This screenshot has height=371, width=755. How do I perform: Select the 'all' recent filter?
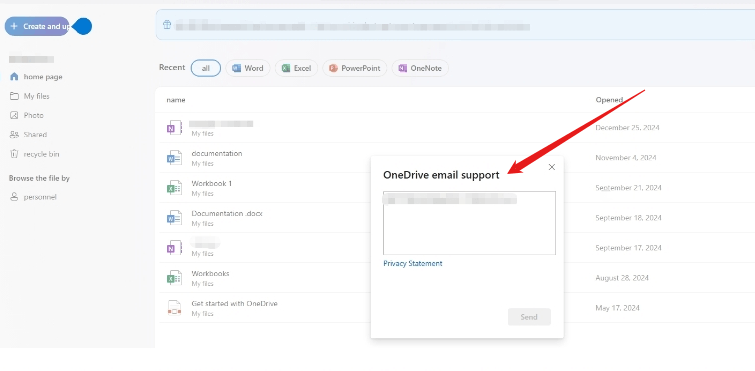coord(206,68)
